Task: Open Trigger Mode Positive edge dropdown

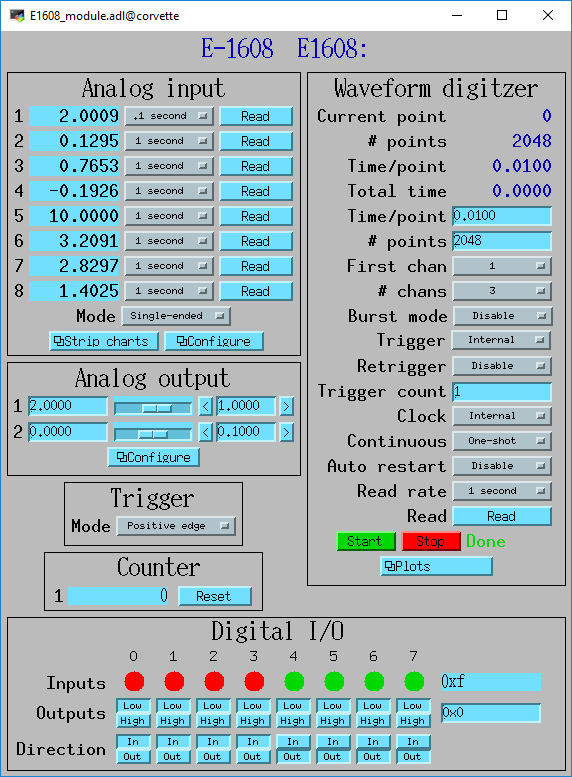Action: (x=176, y=526)
